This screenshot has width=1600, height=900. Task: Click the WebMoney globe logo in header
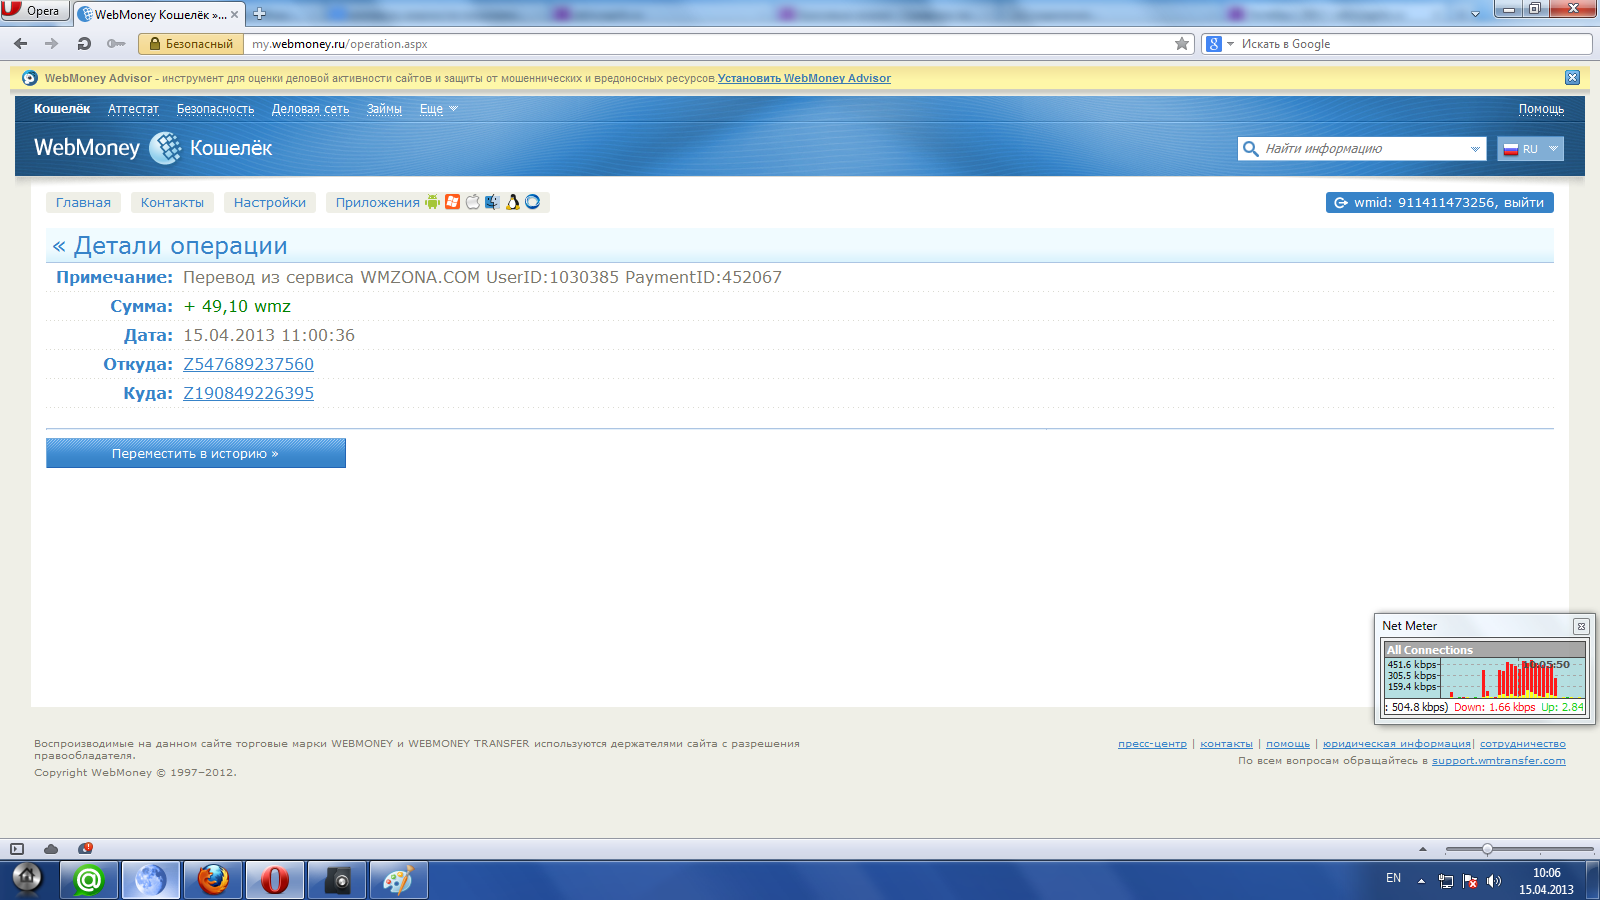[x=165, y=148]
